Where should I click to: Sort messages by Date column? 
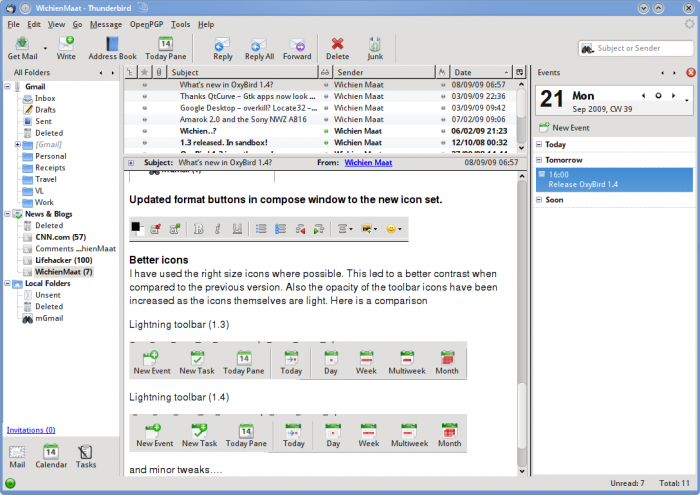click(x=481, y=72)
